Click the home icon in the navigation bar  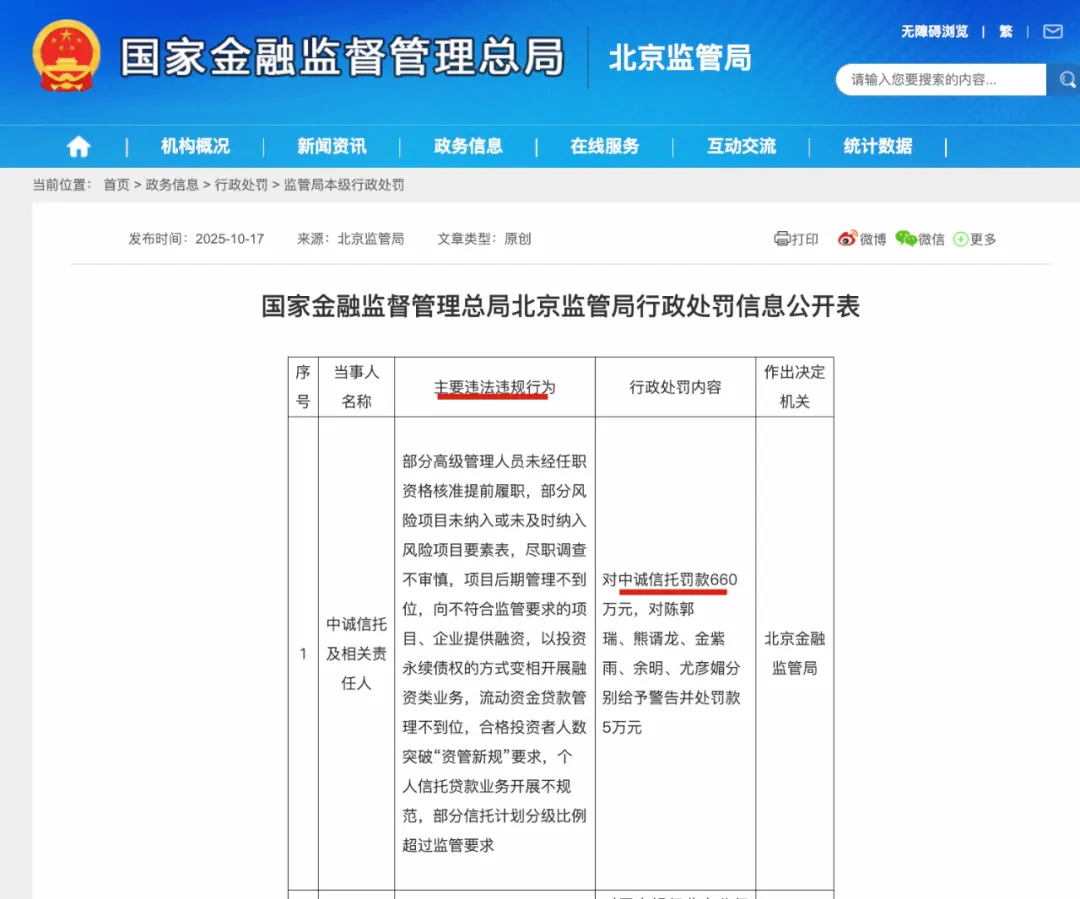point(78,146)
